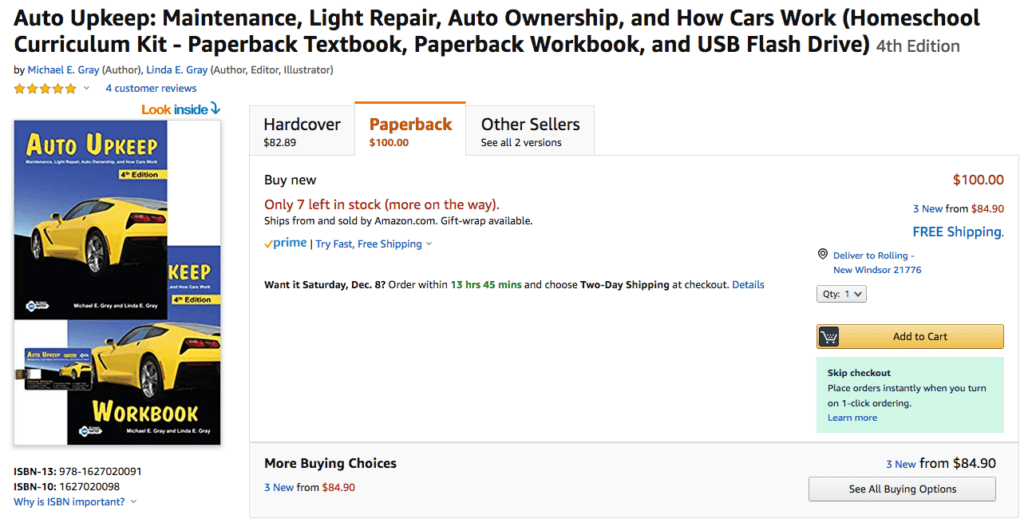Click Learn more about 1-click ordering
The height and width of the screenshot is (519, 1024).
click(x=852, y=418)
